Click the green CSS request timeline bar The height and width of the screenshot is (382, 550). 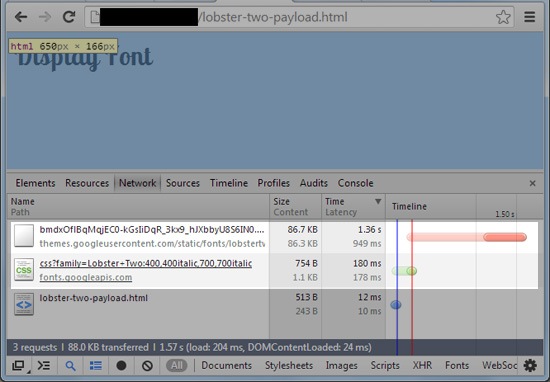coord(404,271)
